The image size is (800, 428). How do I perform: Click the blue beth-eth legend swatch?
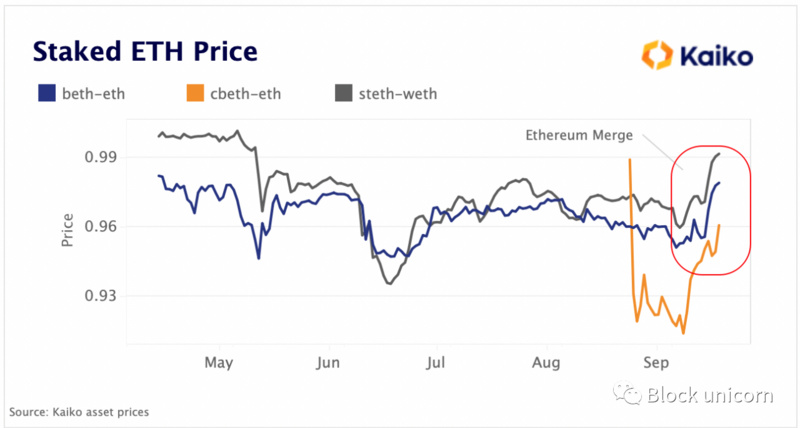46,93
